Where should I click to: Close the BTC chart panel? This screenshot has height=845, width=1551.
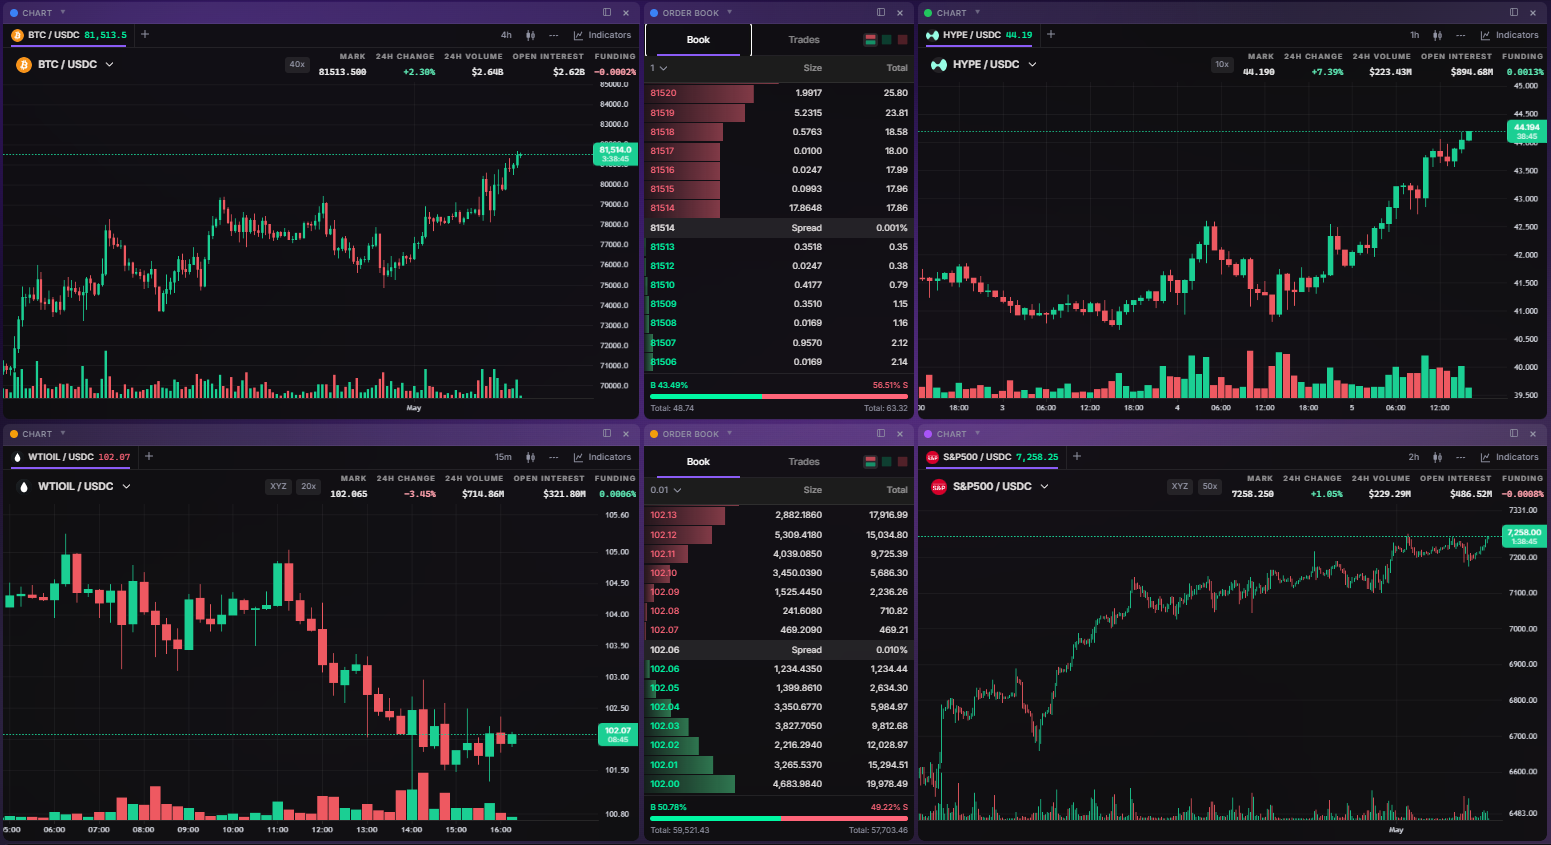click(x=626, y=13)
